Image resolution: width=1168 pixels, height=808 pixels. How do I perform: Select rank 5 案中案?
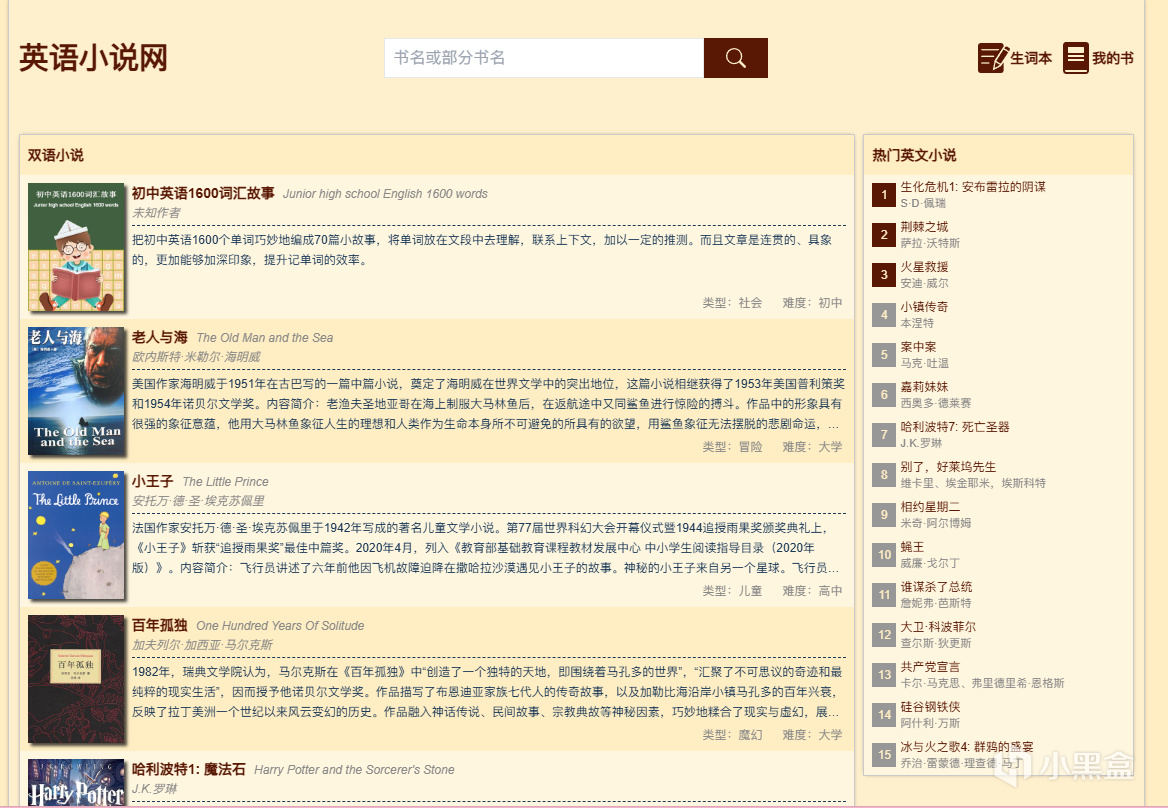point(918,347)
